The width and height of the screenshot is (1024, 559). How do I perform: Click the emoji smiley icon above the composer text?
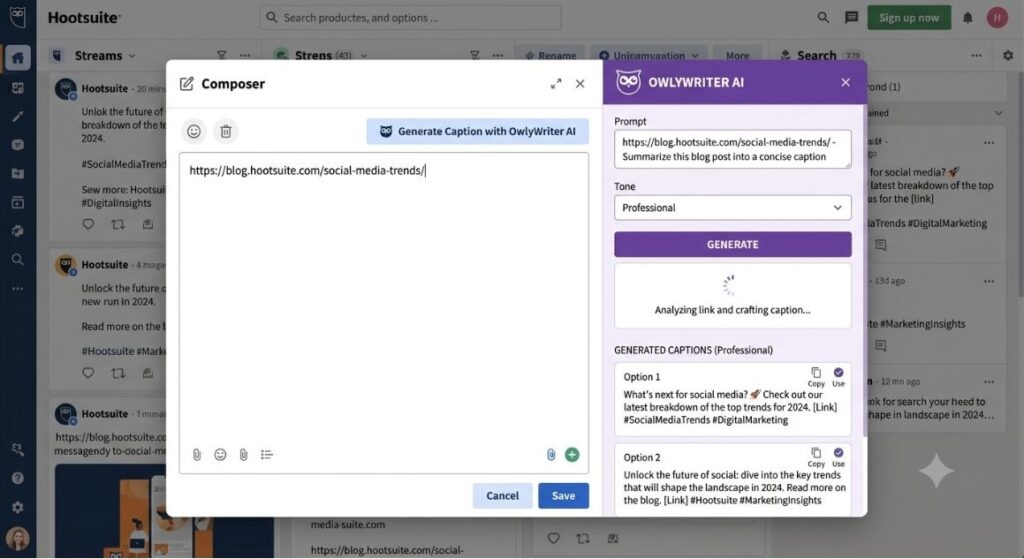pyautogui.click(x=194, y=131)
